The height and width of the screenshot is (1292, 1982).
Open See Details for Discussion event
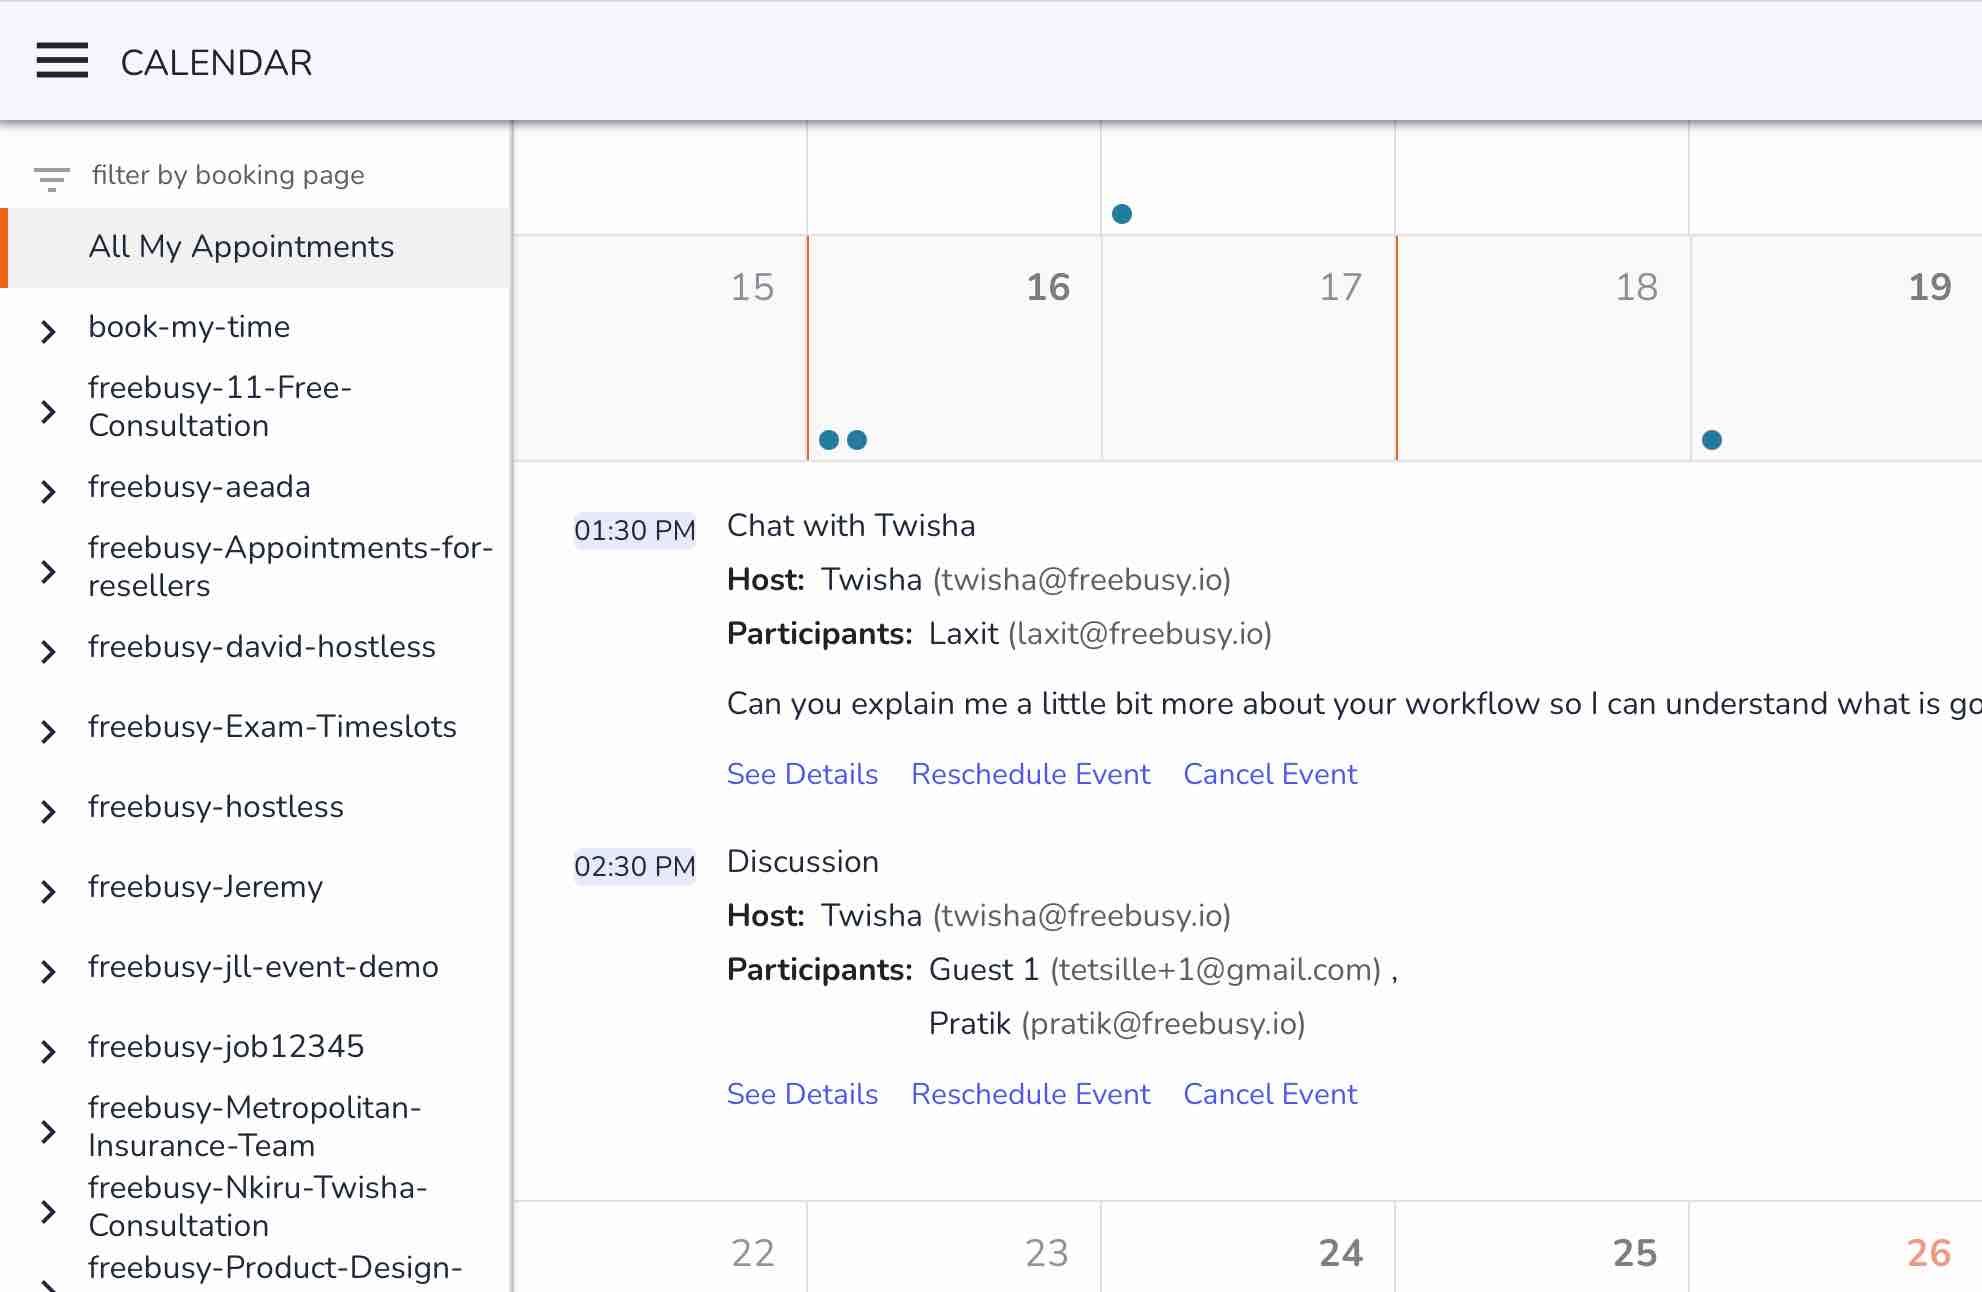pos(802,1094)
